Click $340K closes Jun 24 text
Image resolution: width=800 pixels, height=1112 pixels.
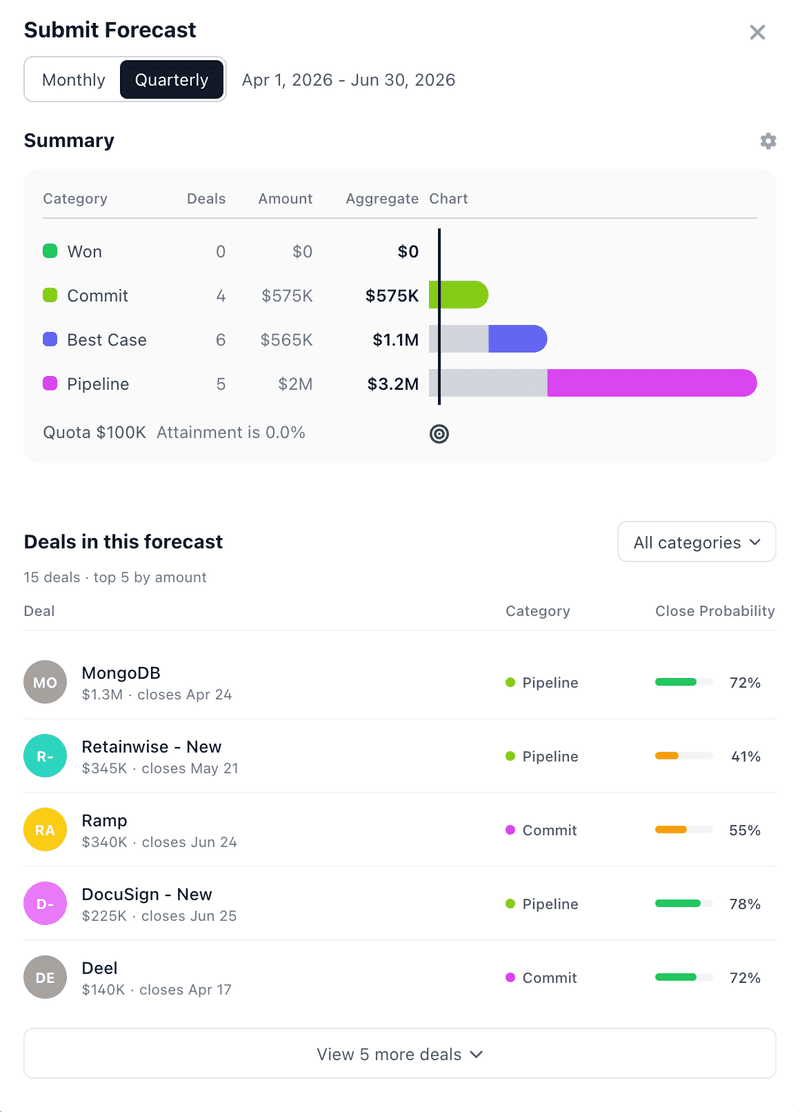pos(159,842)
